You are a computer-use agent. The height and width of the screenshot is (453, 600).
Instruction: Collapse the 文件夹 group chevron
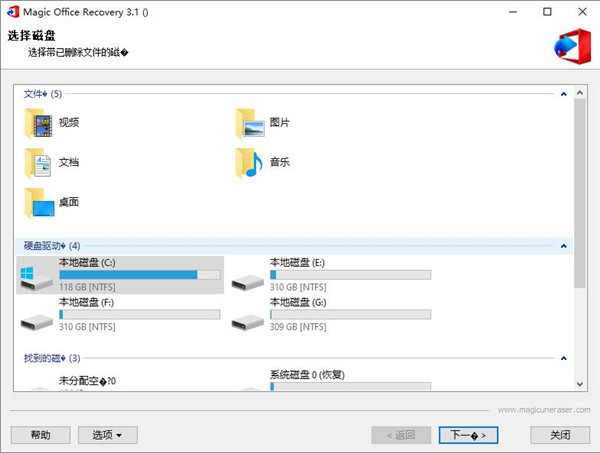[x=564, y=94]
